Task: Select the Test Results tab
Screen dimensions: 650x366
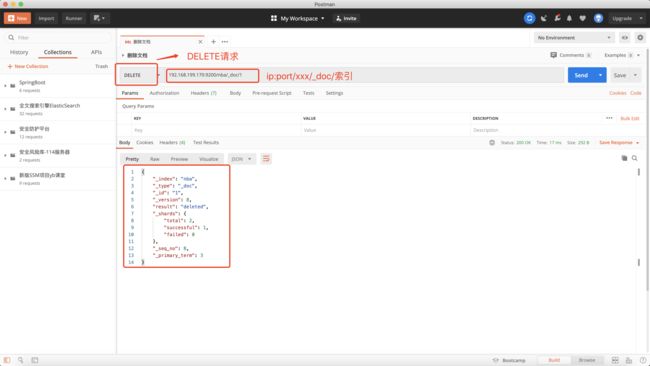Action: pos(206,143)
